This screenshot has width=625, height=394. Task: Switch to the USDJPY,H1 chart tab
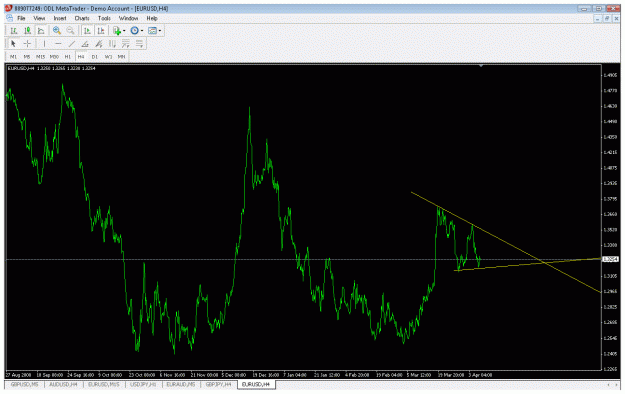pos(143,384)
